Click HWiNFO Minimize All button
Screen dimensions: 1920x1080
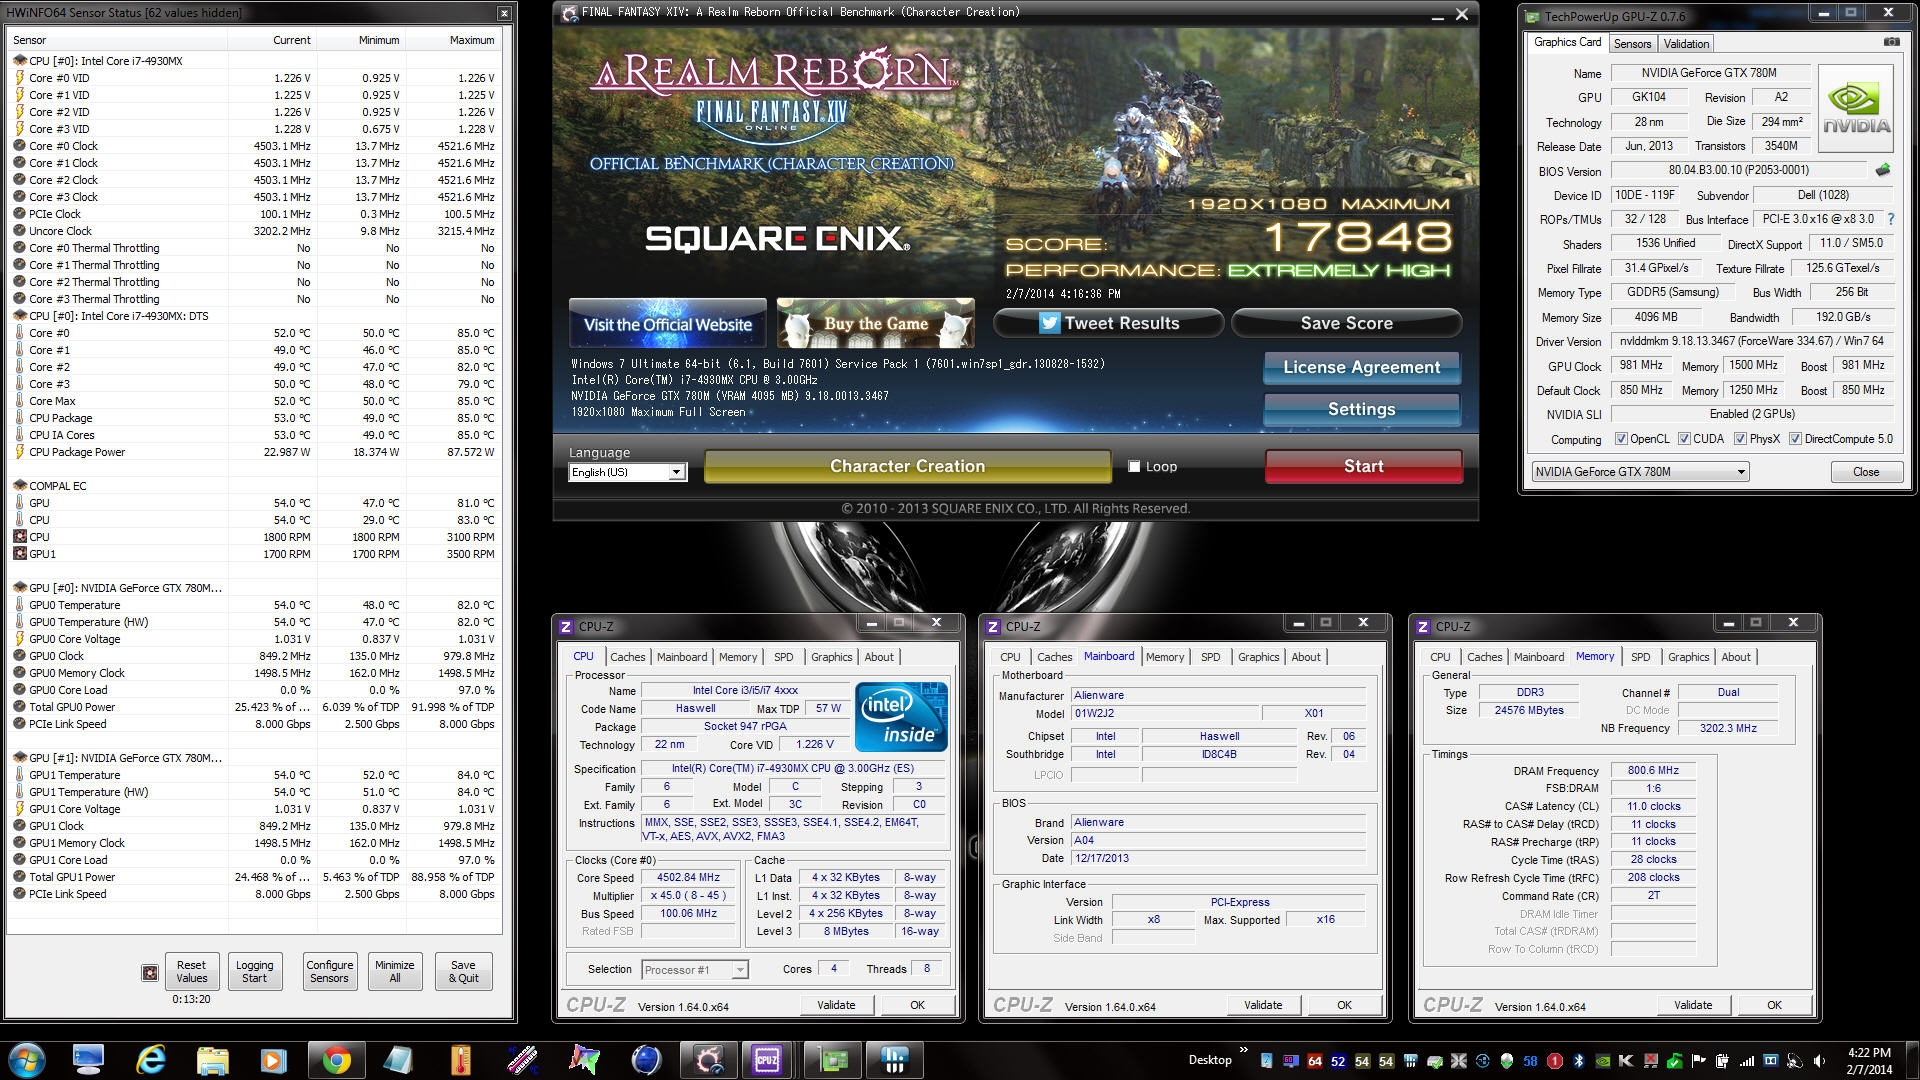click(395, 972)
